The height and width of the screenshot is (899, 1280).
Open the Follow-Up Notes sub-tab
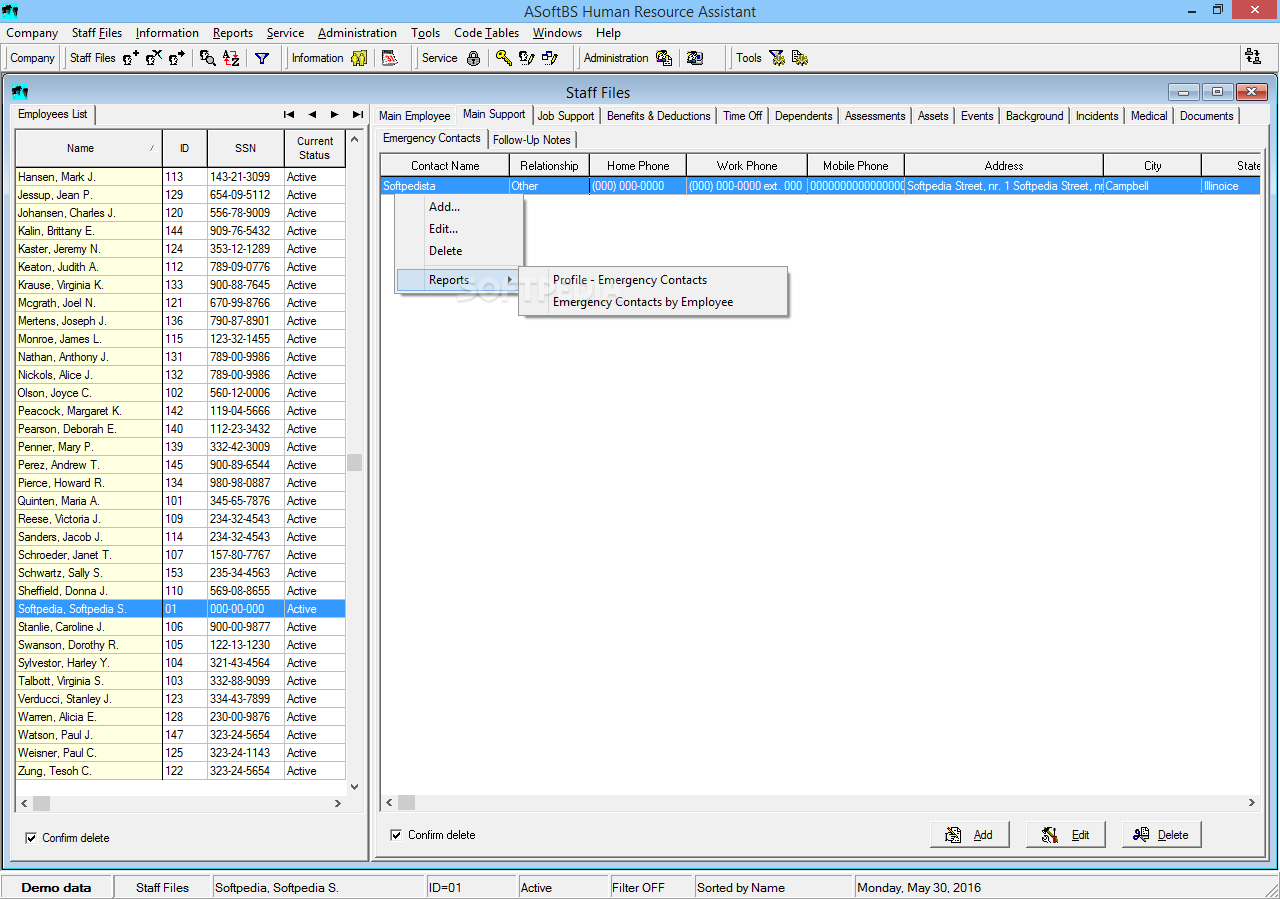(532, 140)
